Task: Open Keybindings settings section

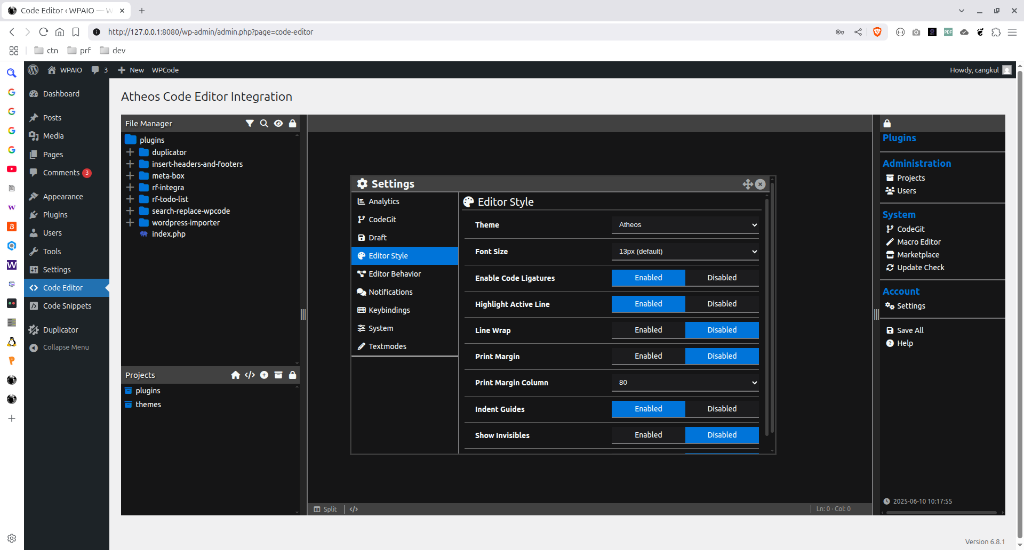Action: (405, 310)
